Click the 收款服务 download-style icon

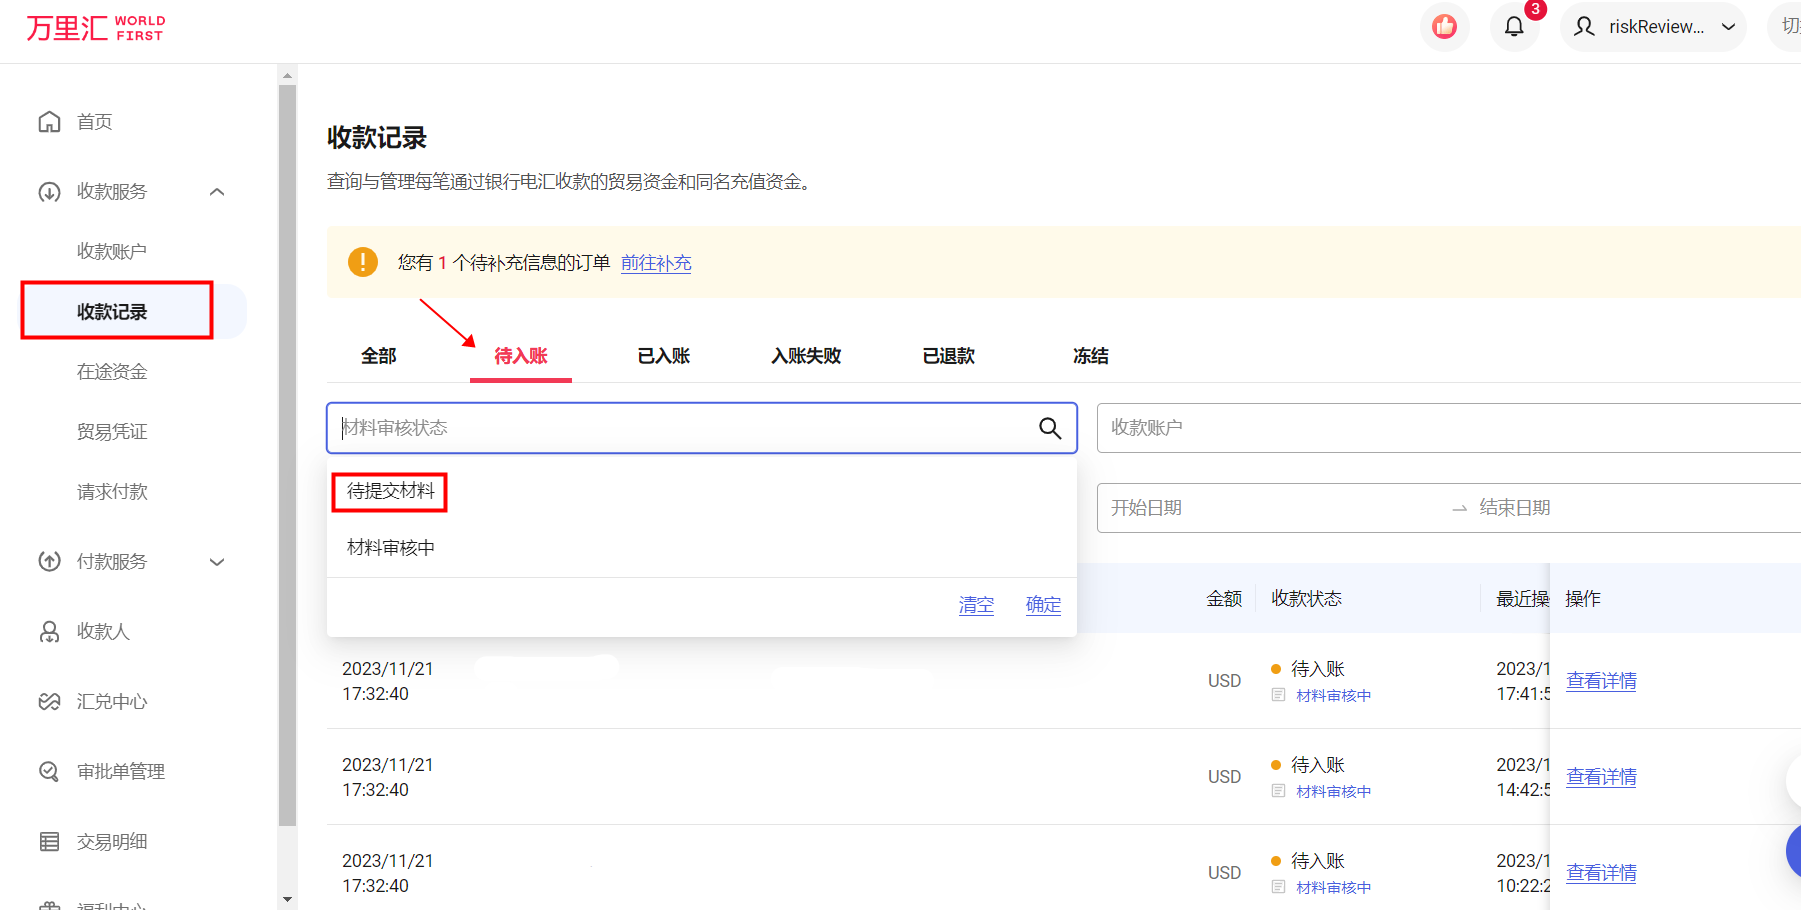(x=49, y=191)
